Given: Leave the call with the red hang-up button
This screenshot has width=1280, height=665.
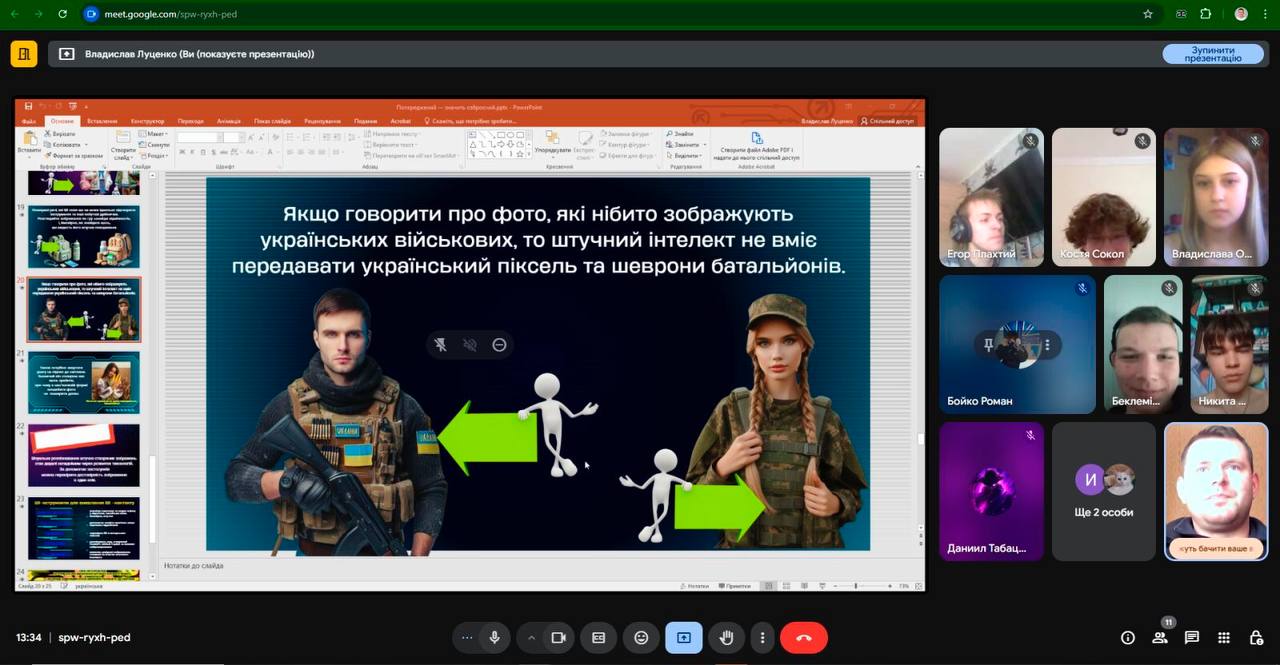Looking at the screenshot, I should click(x=803, y=637).
